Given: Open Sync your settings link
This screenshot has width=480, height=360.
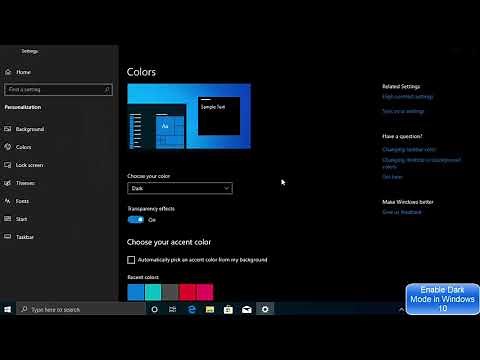Looking at the screenshot, I should tap(403, 111).
